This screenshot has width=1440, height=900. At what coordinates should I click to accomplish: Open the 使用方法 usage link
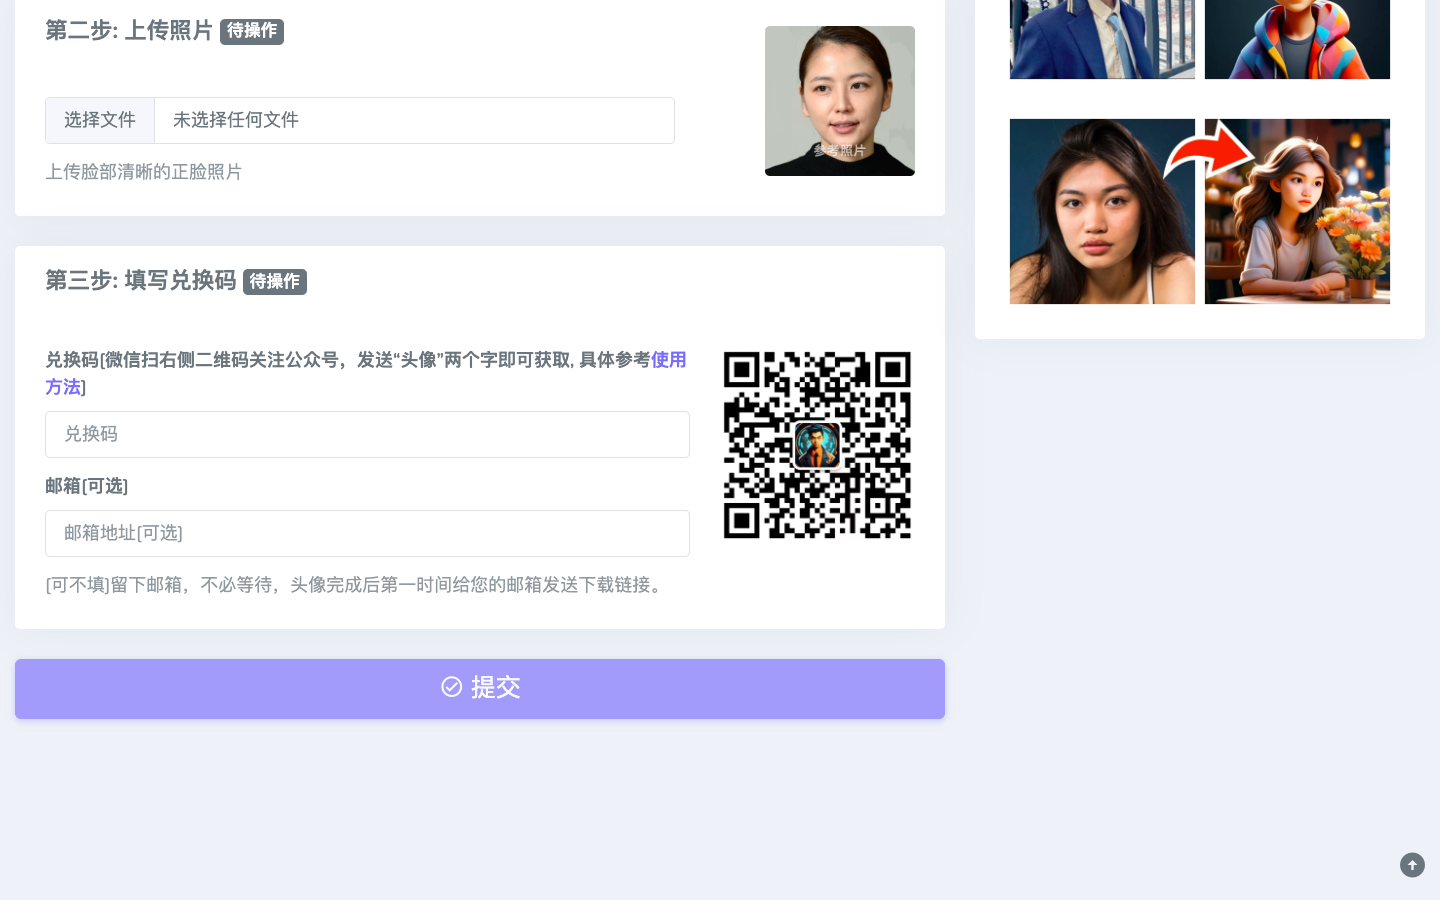tap(668, 360)
